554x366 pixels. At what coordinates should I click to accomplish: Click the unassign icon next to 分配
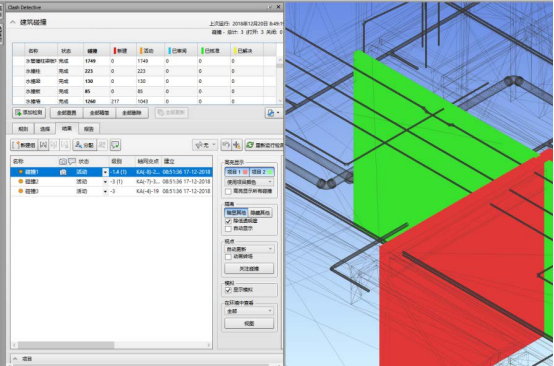coord(102,145)
